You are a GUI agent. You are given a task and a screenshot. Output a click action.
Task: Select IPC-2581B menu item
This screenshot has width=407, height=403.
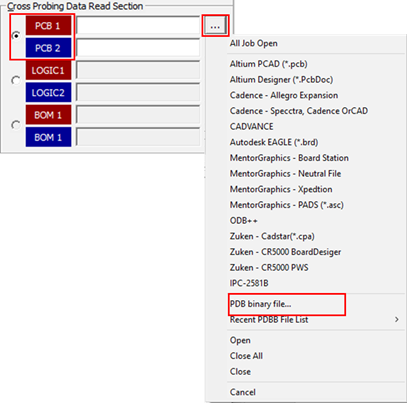[x=249, y=283]
